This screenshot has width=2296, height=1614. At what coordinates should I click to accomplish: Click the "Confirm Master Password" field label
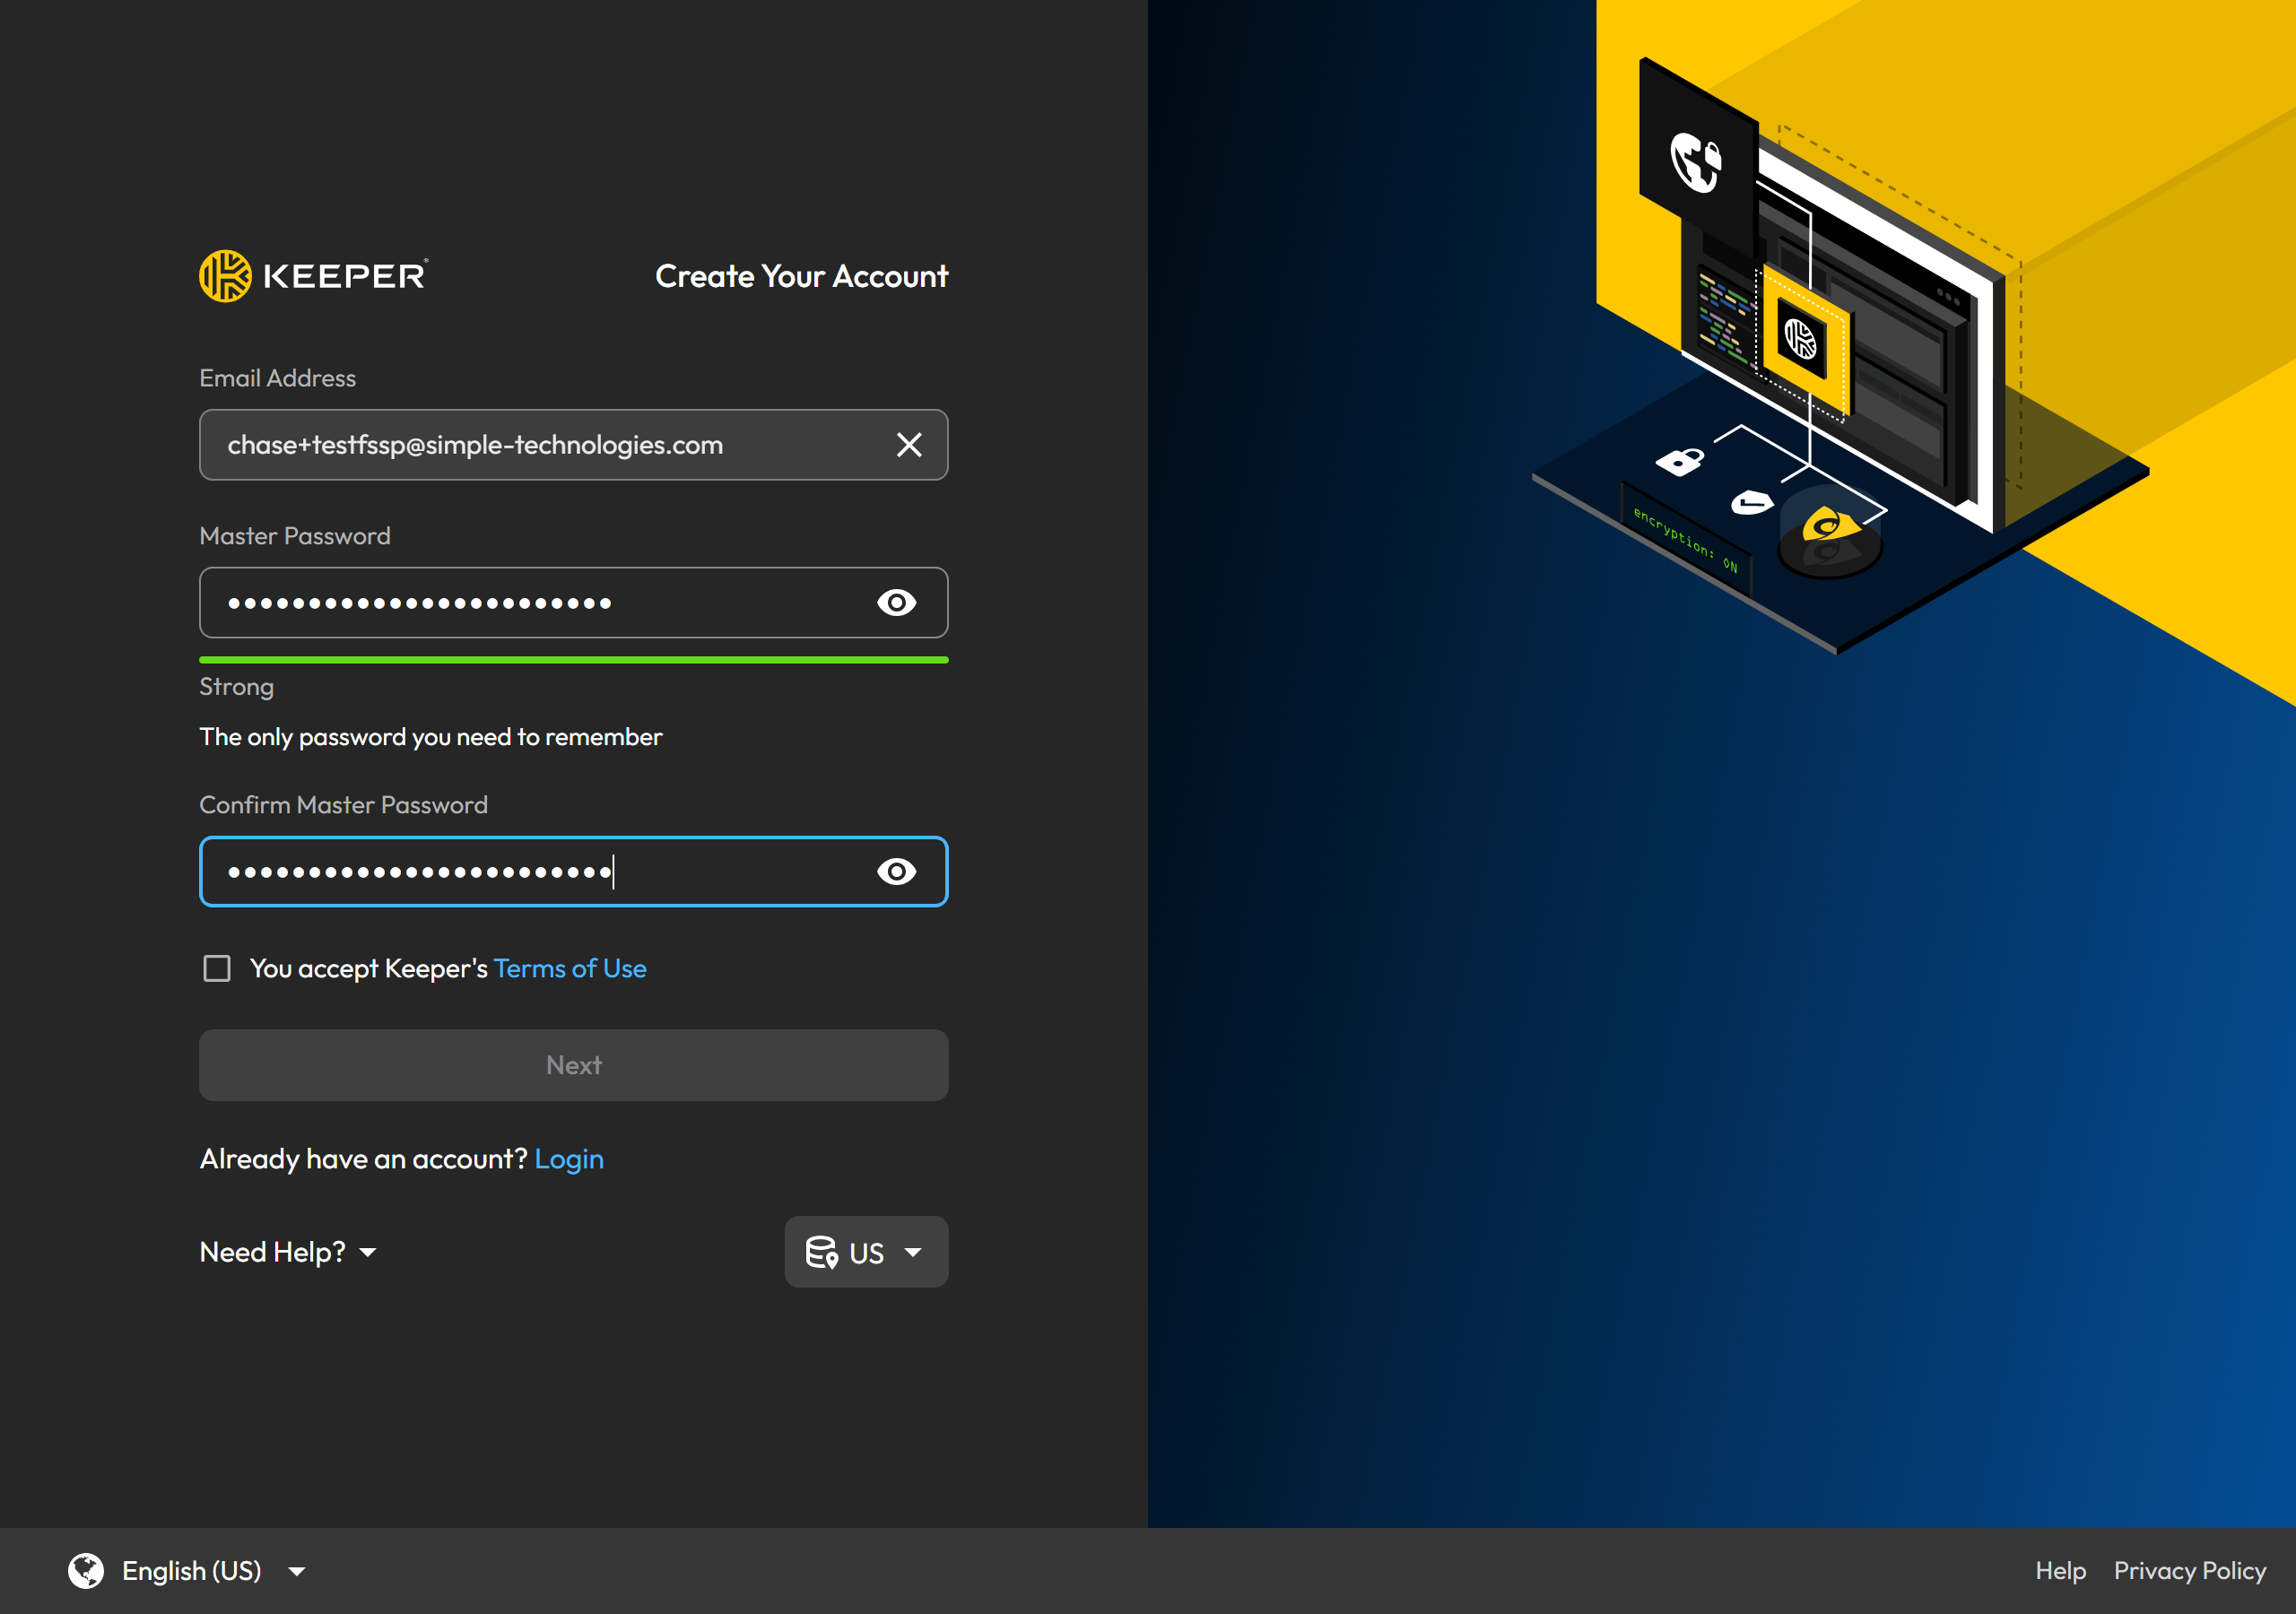343,805
